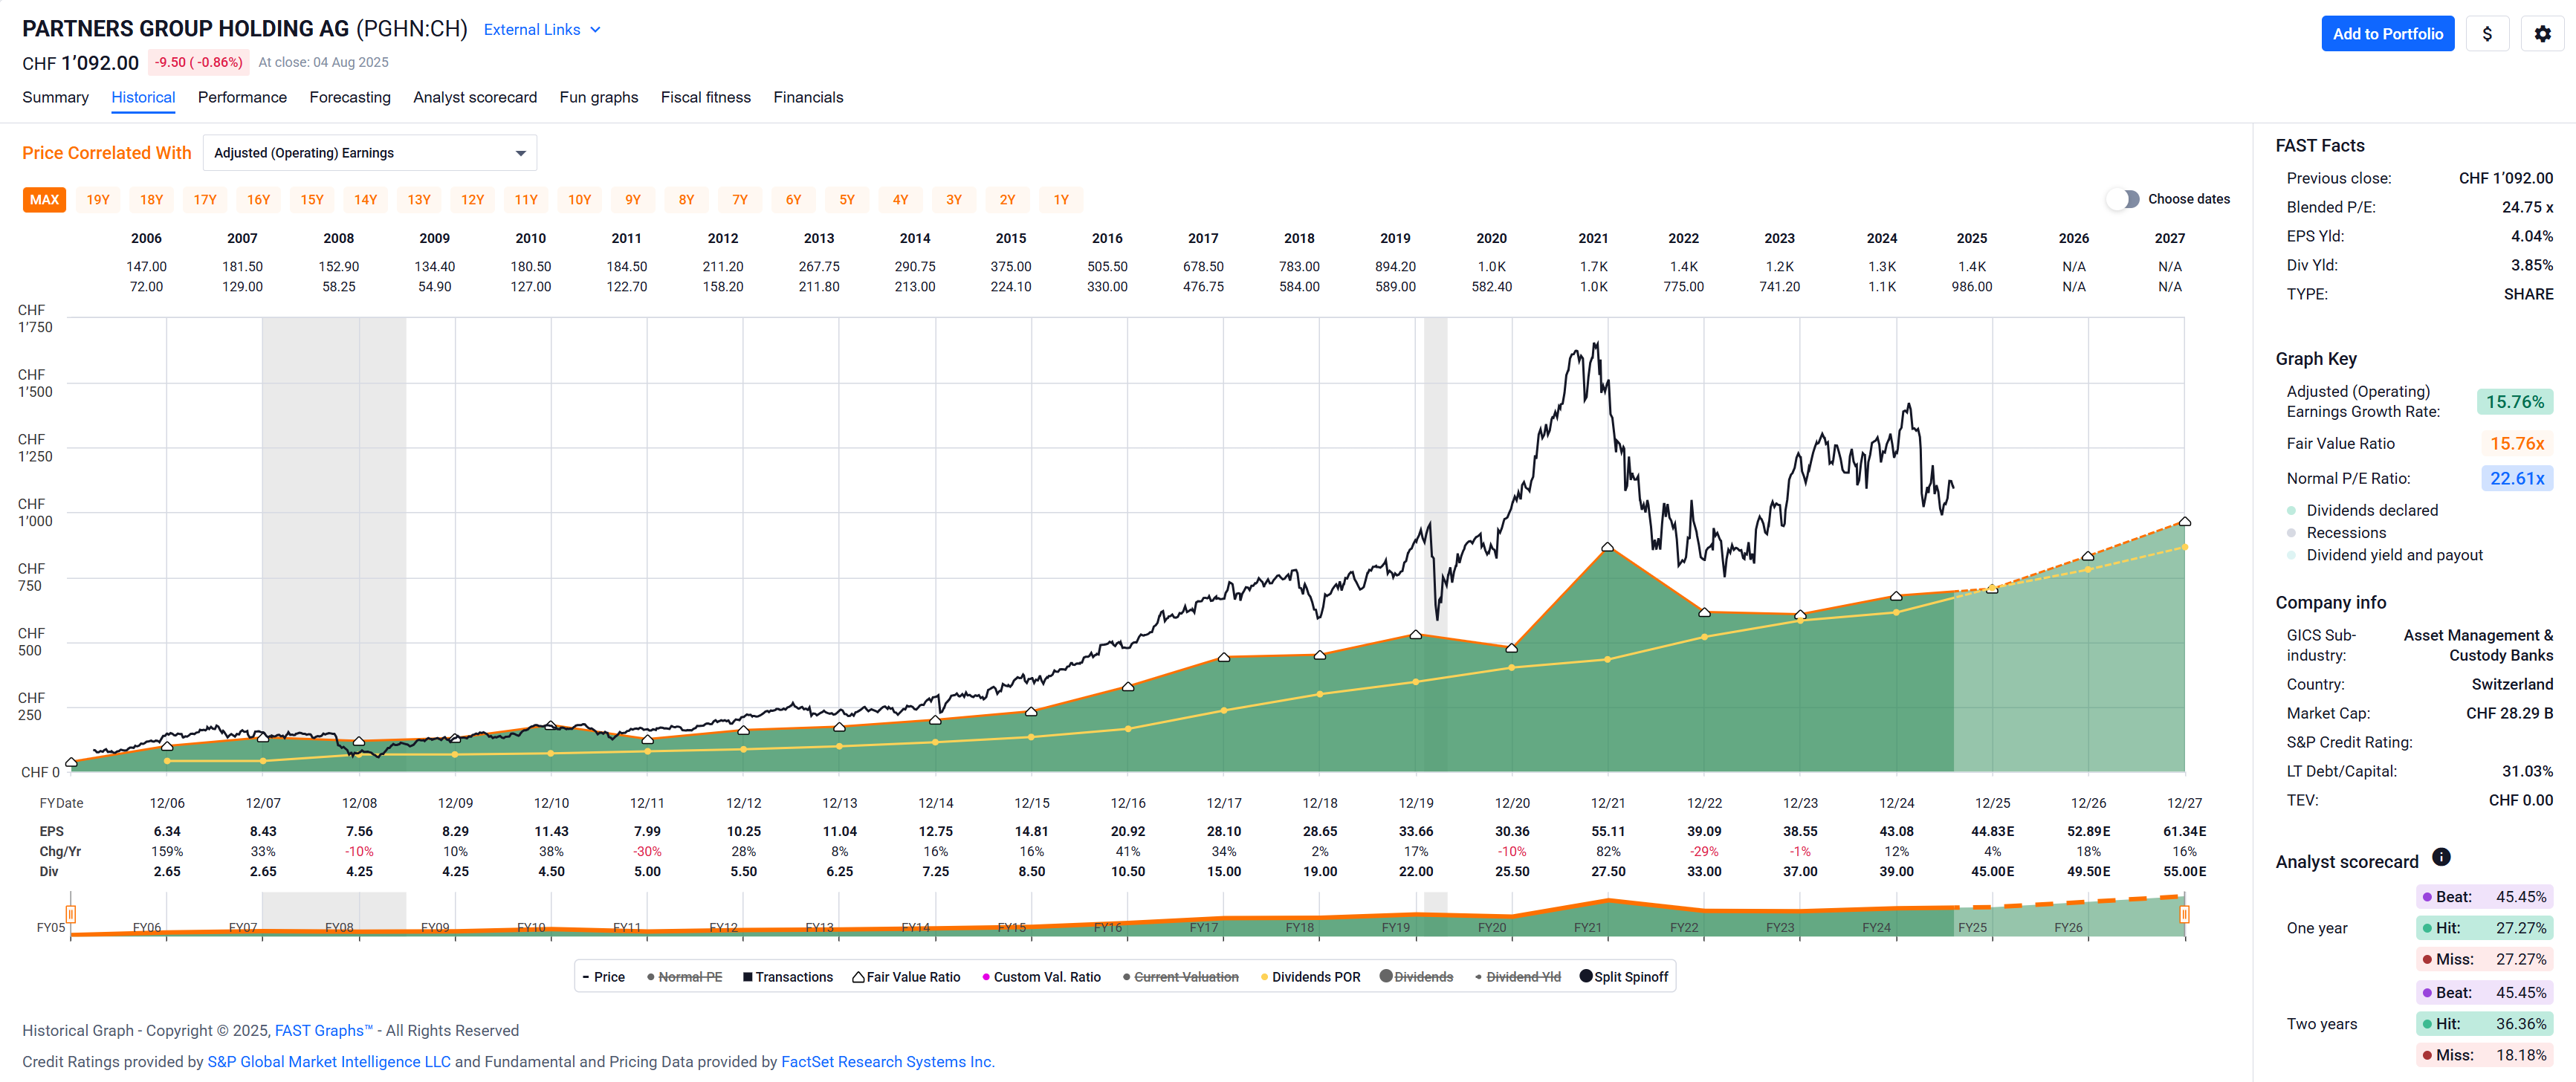Select the 5Y time range
This screenshot has width=2576, height=1082.
click(847, 200)
